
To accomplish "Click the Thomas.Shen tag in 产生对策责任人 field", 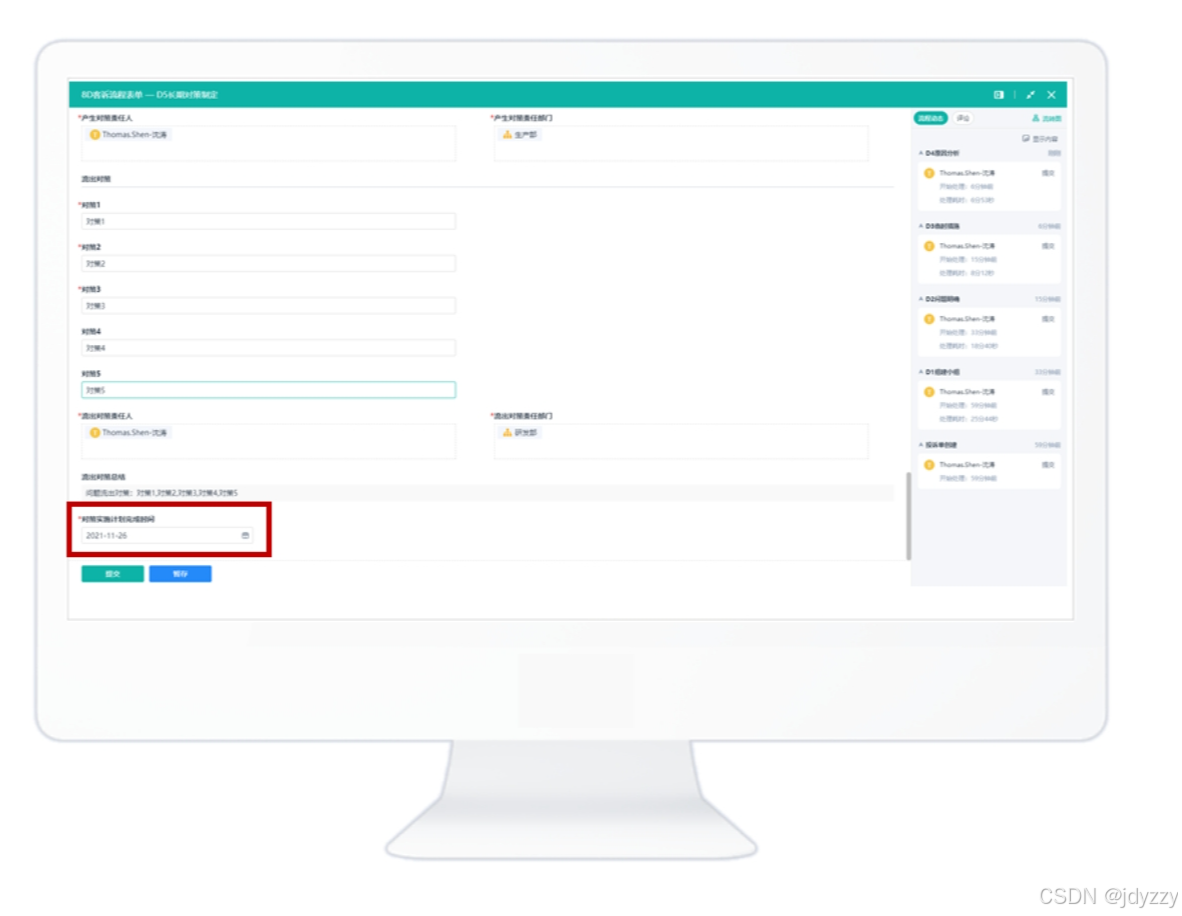I will (x=129, y=135).
